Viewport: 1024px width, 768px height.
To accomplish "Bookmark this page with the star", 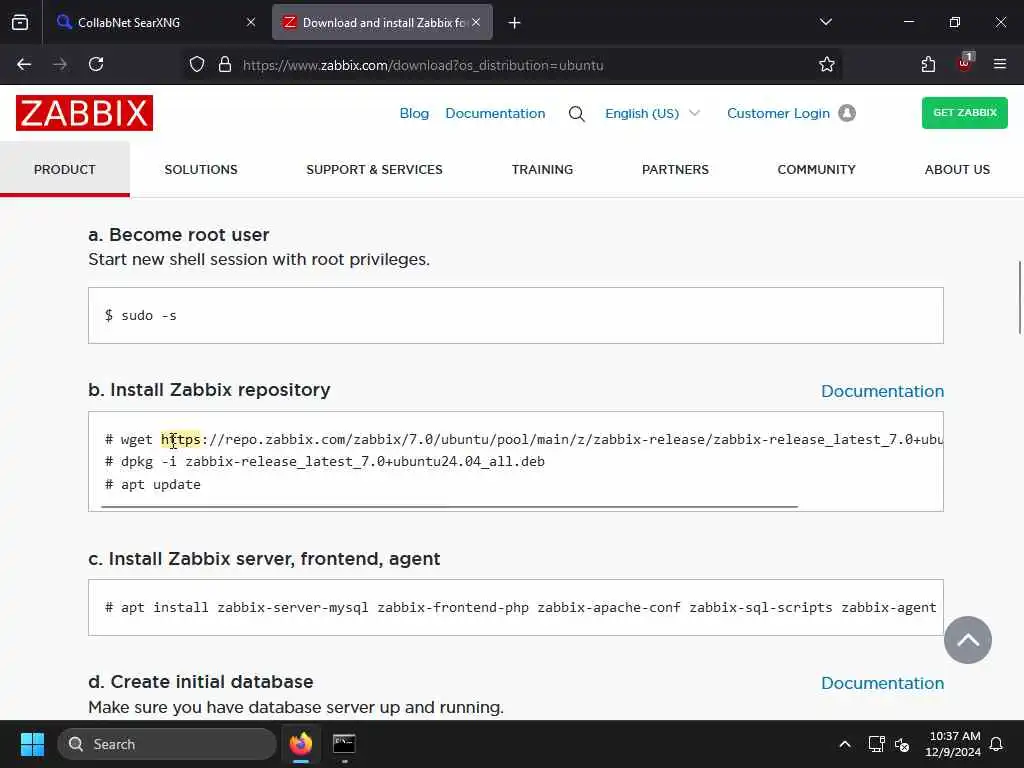I will pyautogui.click(x=827, y=64).
